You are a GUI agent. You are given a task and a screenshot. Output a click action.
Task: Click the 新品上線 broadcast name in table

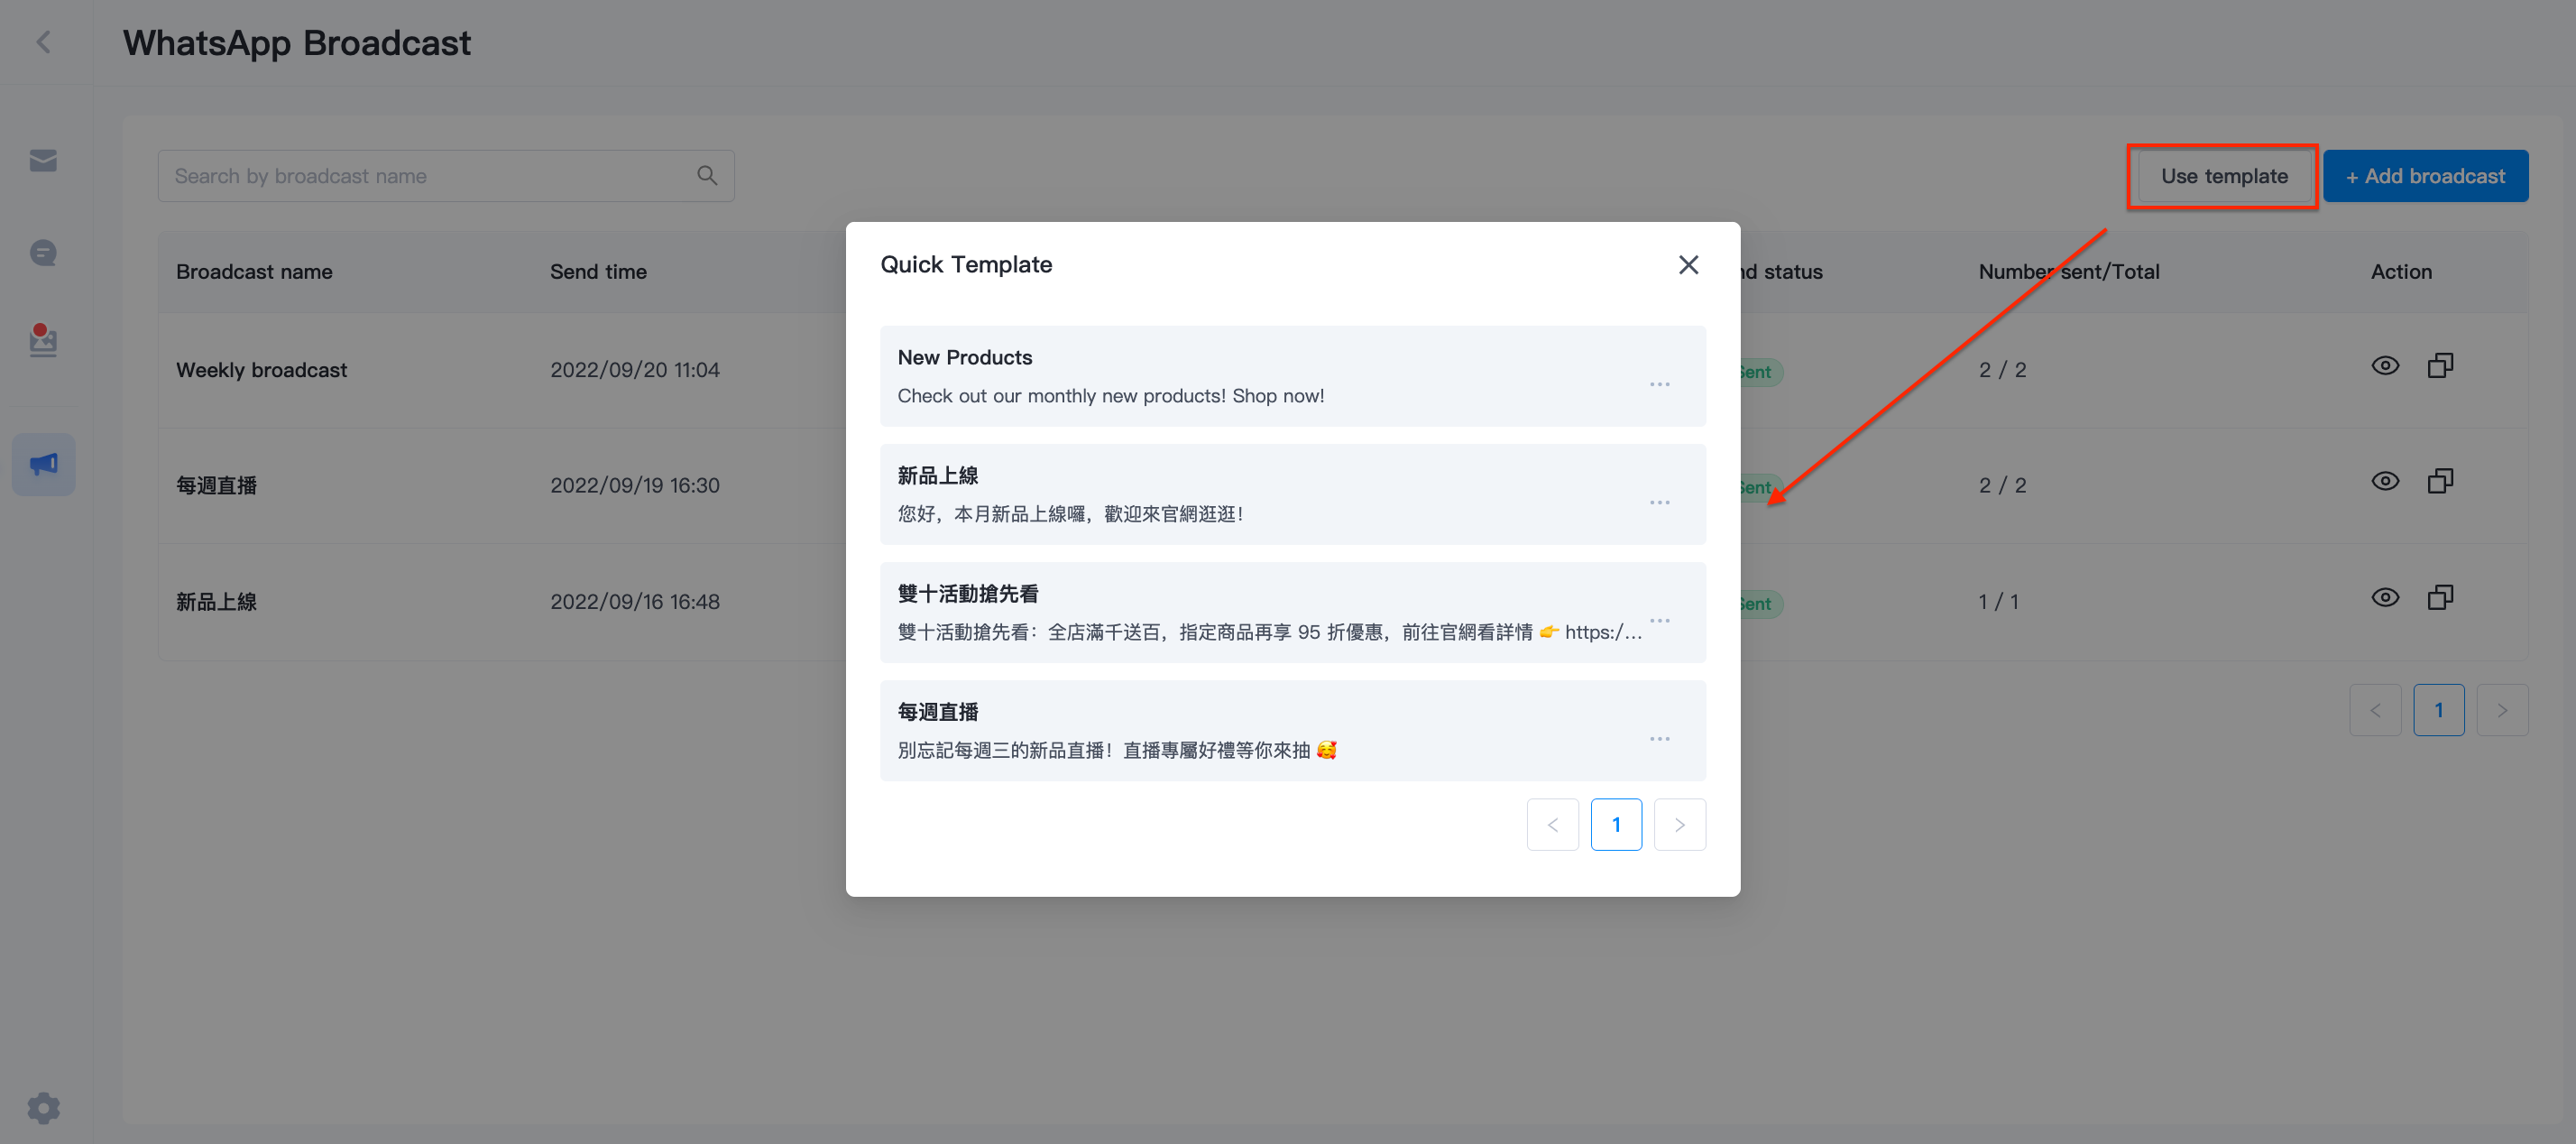point(217,602)
